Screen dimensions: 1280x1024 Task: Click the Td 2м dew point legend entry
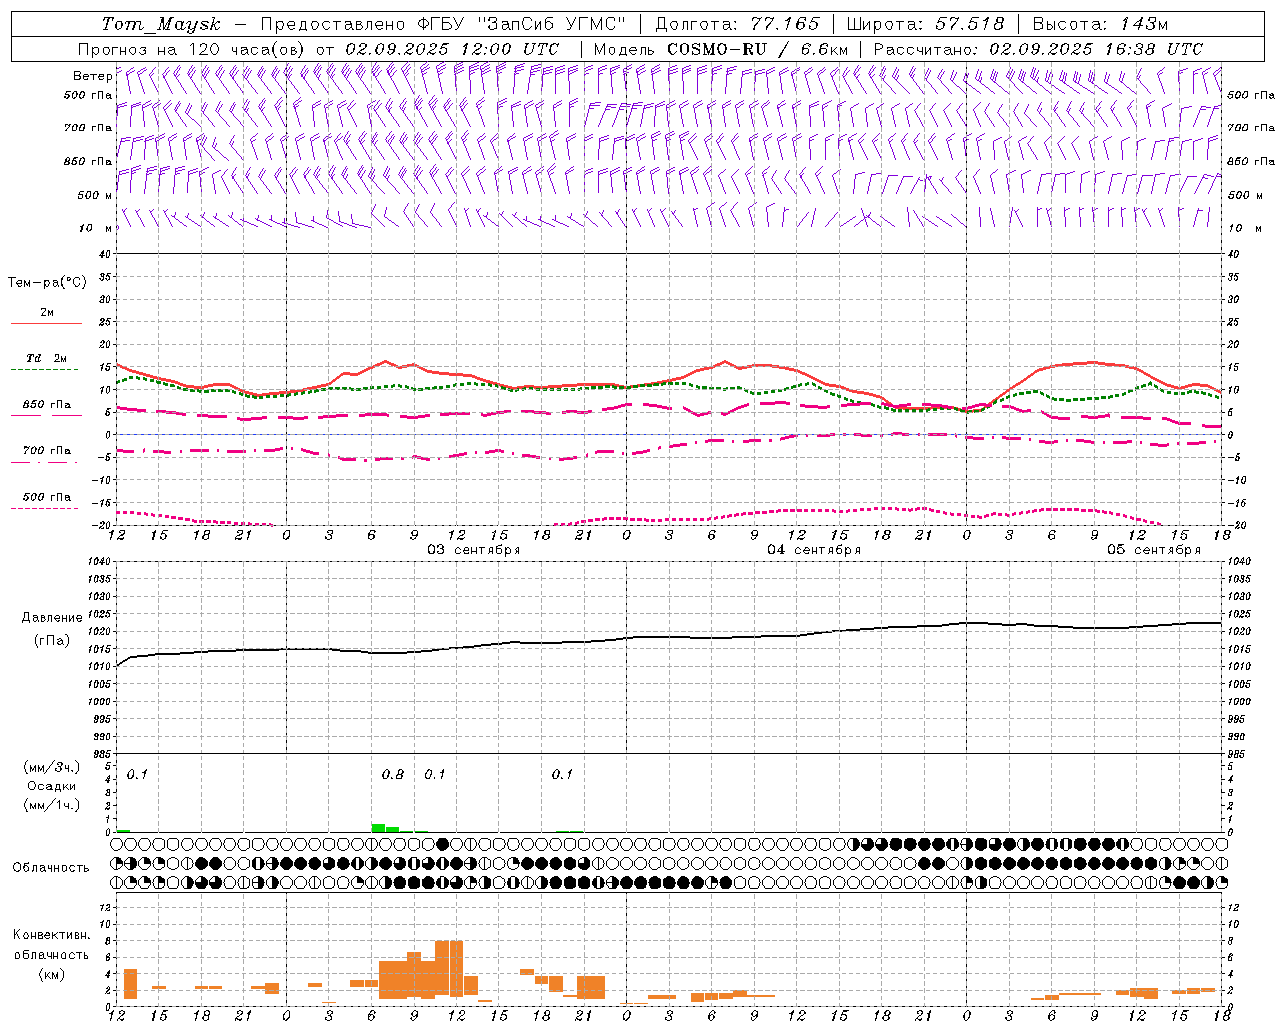click(46, 358)
